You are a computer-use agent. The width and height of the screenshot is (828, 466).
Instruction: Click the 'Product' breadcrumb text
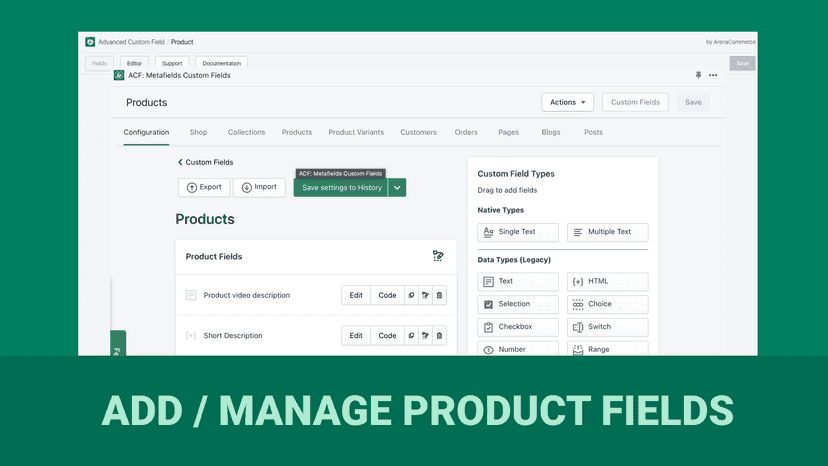tap(182, 42)
